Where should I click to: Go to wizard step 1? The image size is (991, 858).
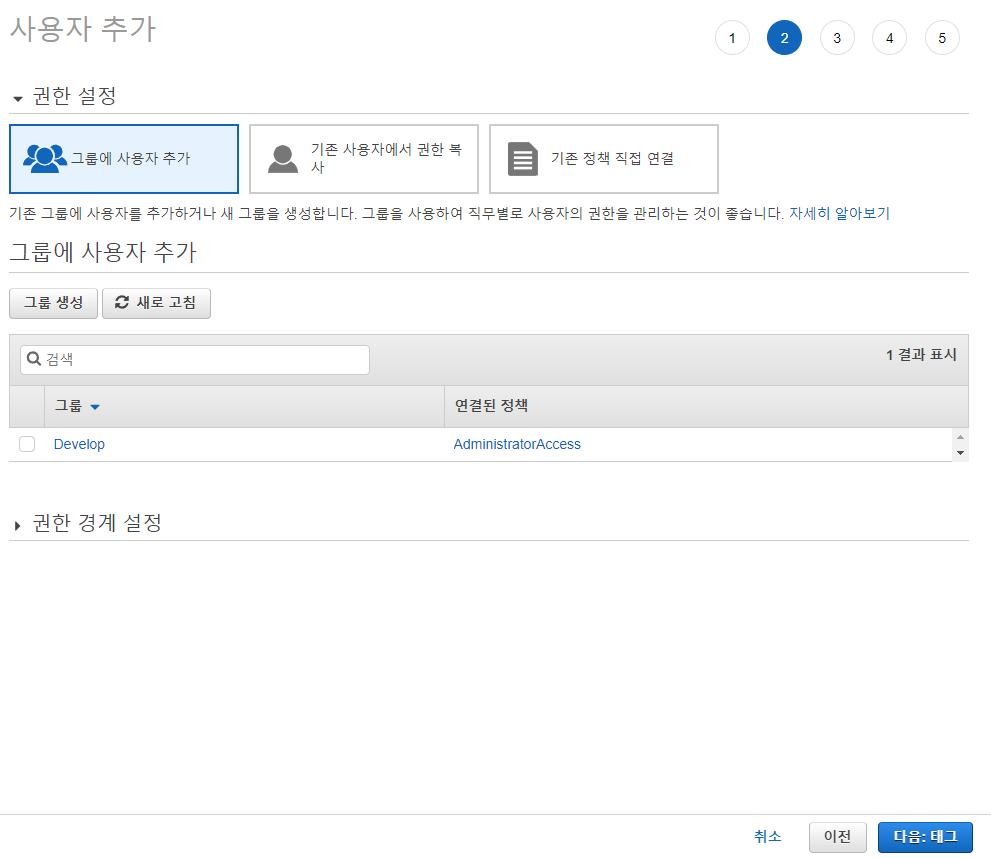point(733,38)
